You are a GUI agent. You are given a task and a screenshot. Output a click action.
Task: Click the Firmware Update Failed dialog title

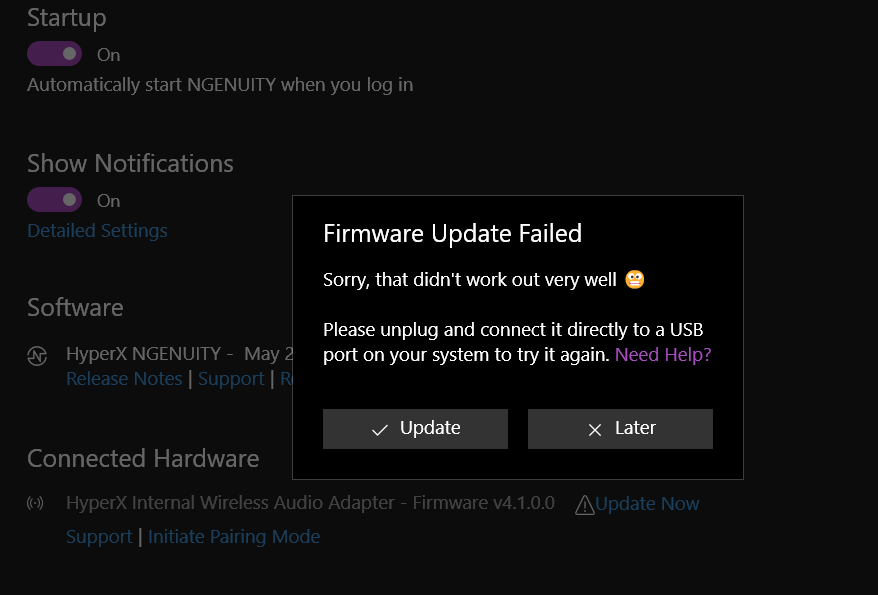[x=452, y=233]
